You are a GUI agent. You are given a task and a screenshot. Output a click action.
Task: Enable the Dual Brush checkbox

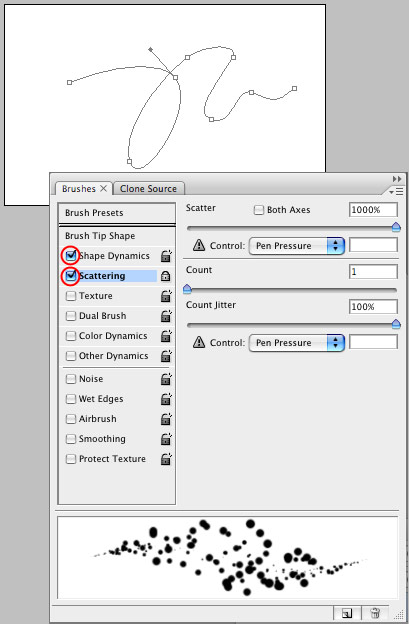pos(71,316)
